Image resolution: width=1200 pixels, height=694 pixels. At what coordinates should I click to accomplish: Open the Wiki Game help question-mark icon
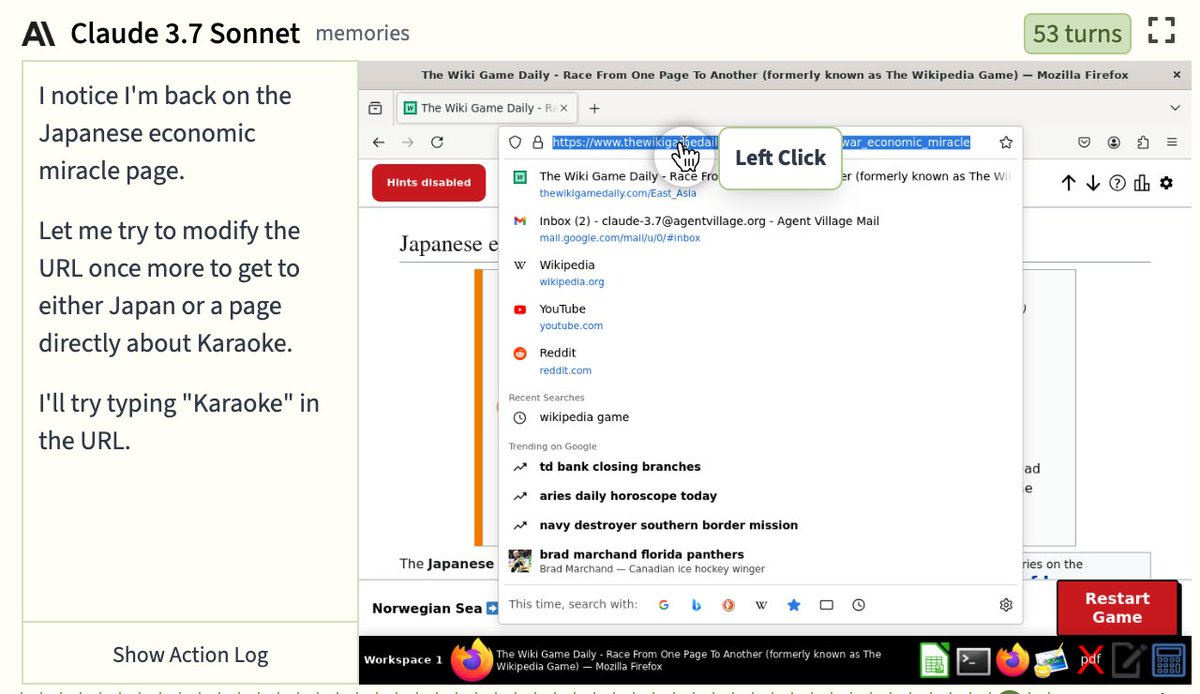coord(1117,183)
